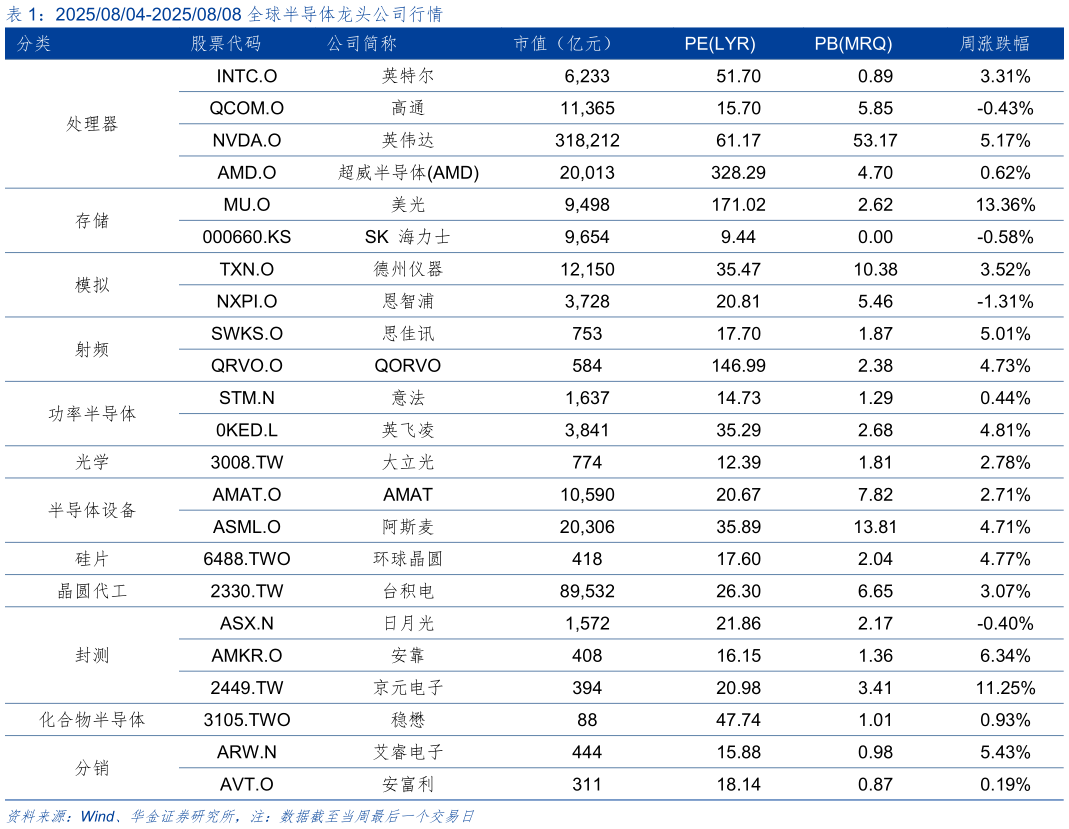This screenshot has height=829, width=1069.
Task: Select the 分类 column header
Action: [34, 44]
